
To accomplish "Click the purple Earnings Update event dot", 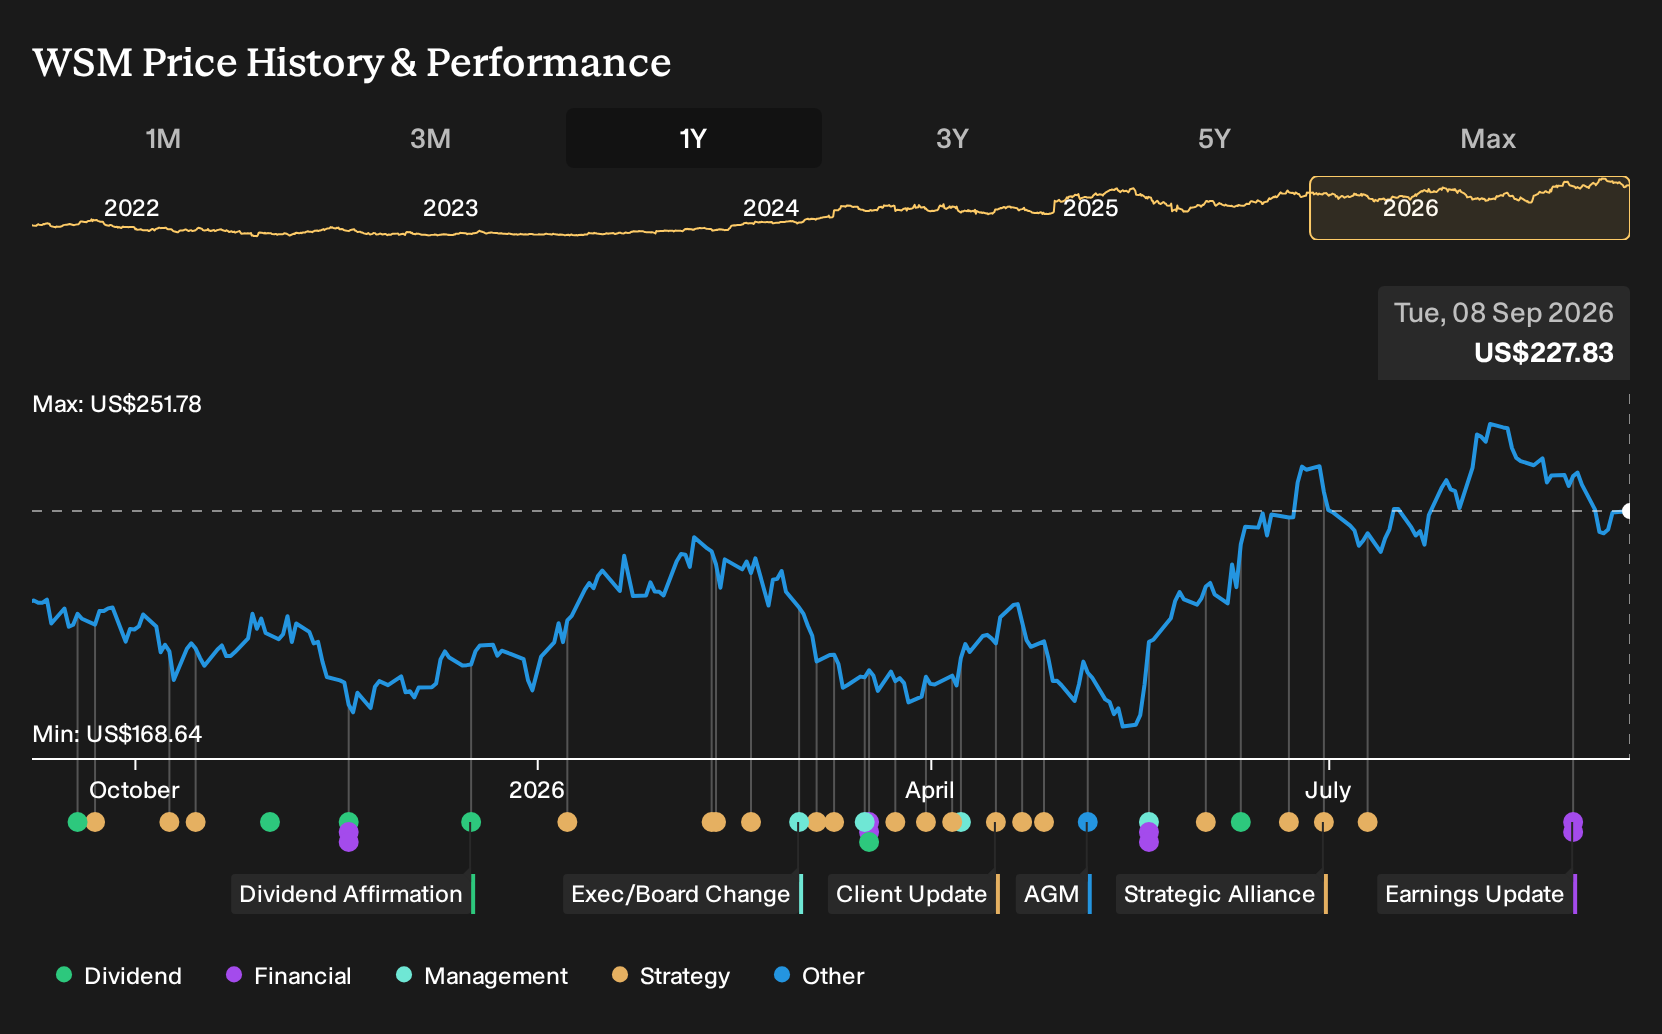I will click(1573, 826).
